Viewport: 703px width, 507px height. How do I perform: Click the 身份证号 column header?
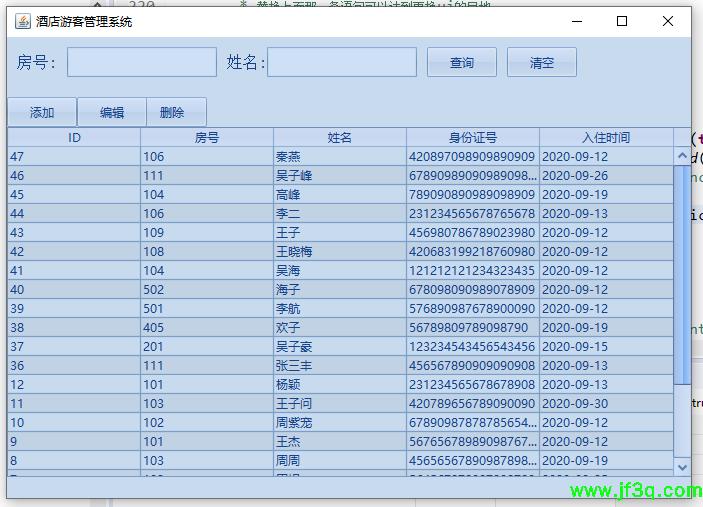473,138
